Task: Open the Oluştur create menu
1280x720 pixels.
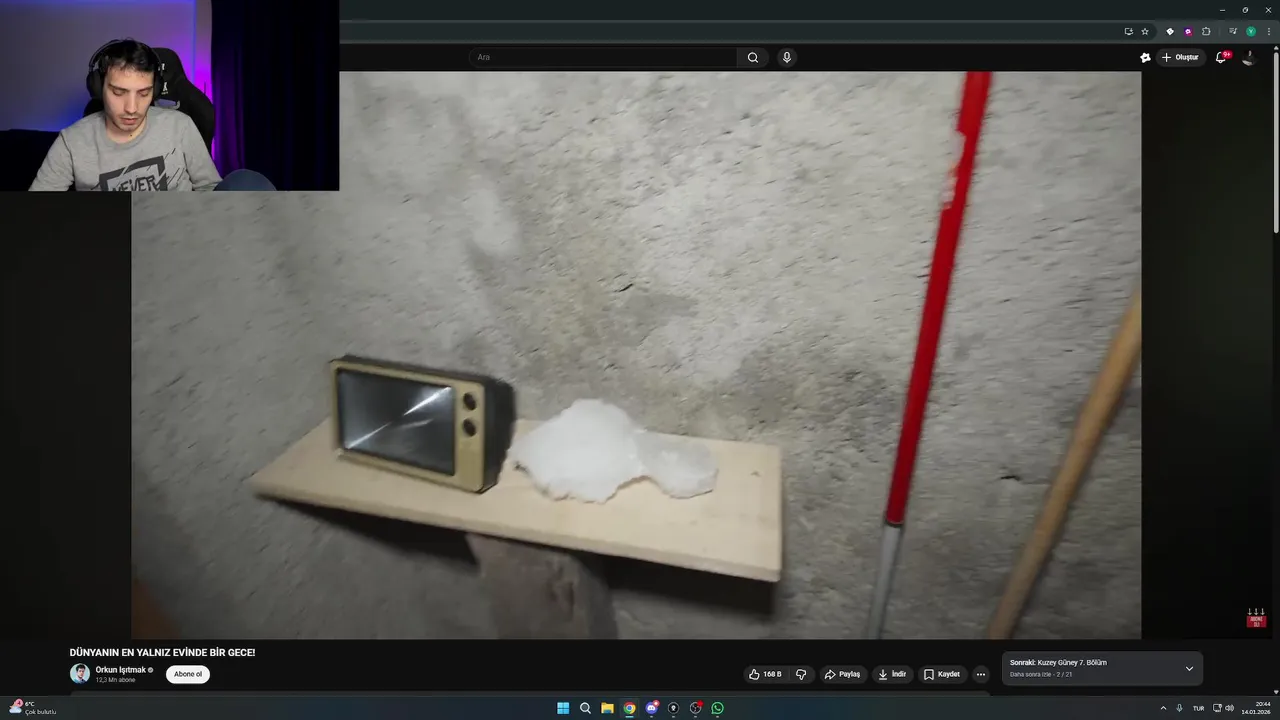Action: point(1181,57)
